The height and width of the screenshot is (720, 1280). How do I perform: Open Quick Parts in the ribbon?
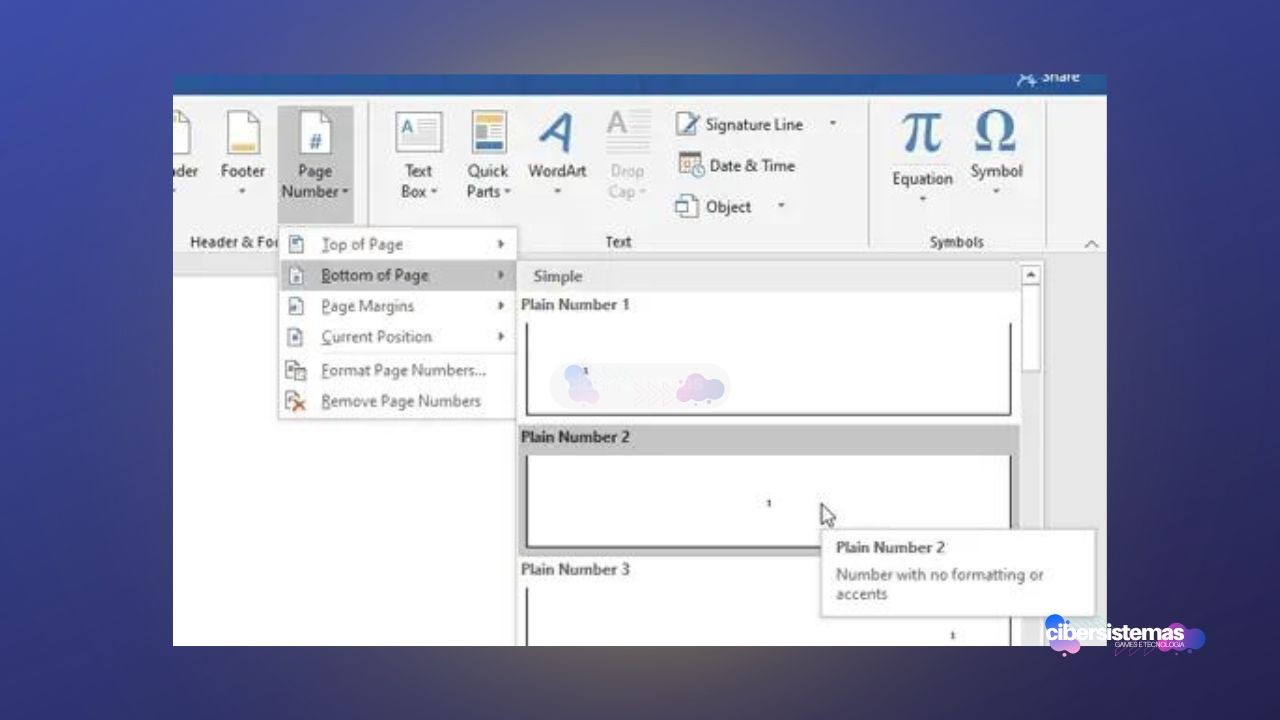tap(488, 135)
